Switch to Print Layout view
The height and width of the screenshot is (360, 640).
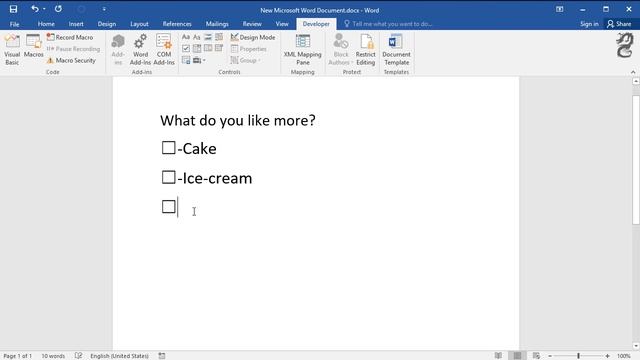[x=517, y=356]
